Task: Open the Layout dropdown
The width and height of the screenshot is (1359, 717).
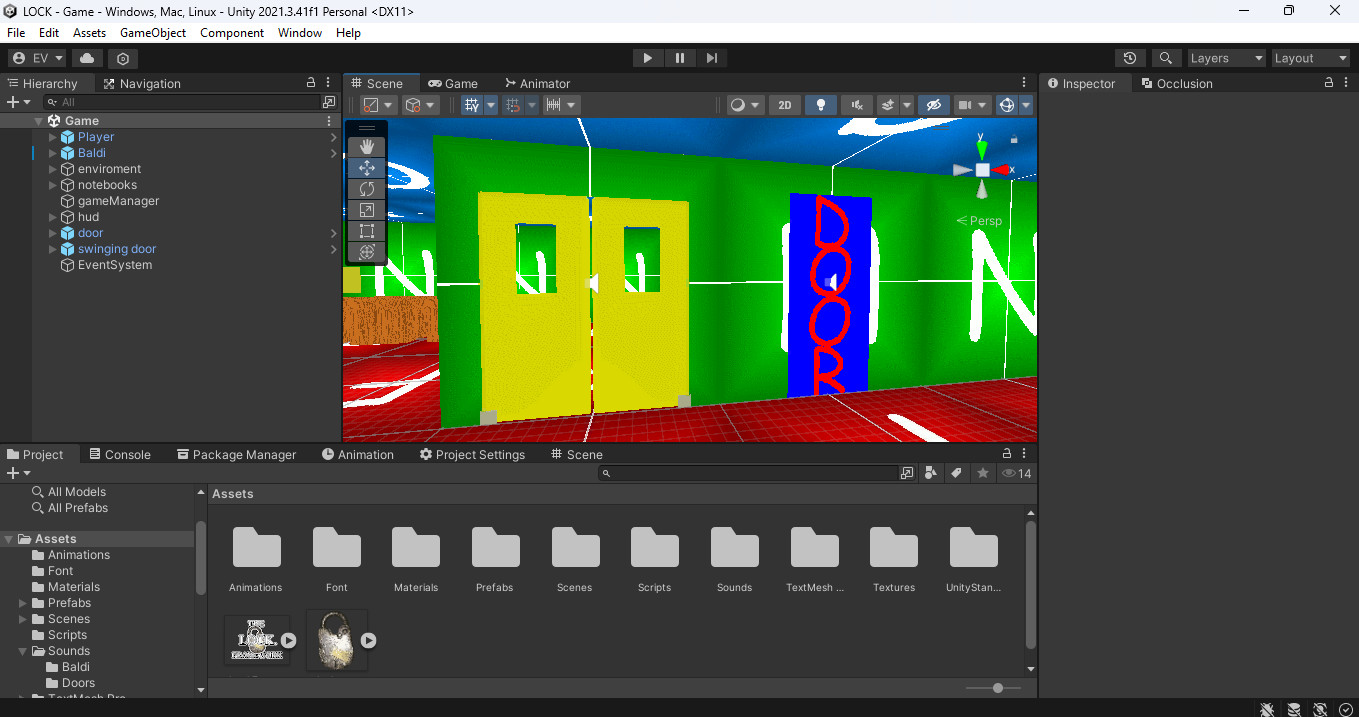Action: click(x=1310, y=57)
